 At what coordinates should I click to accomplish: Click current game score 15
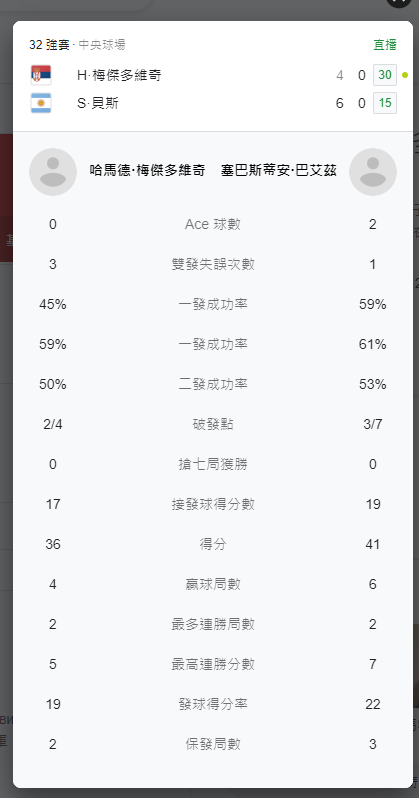pos(385,103)
